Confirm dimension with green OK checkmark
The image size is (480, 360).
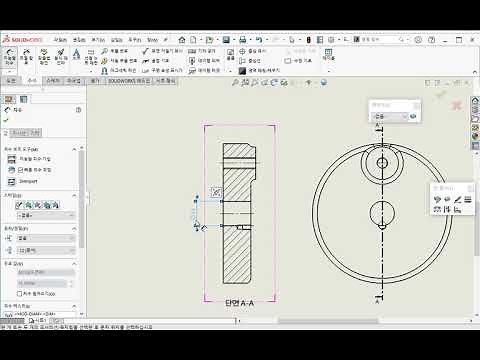pos(6,120)
